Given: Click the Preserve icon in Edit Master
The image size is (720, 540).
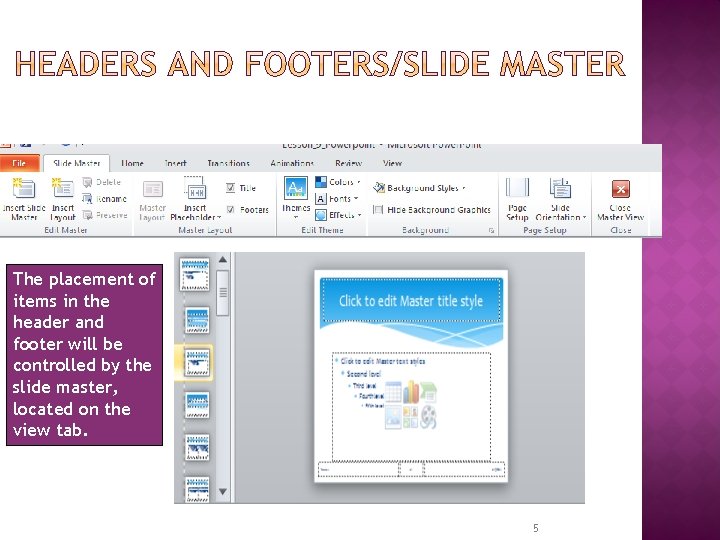Looking at the screenshot, I should 87,214.
